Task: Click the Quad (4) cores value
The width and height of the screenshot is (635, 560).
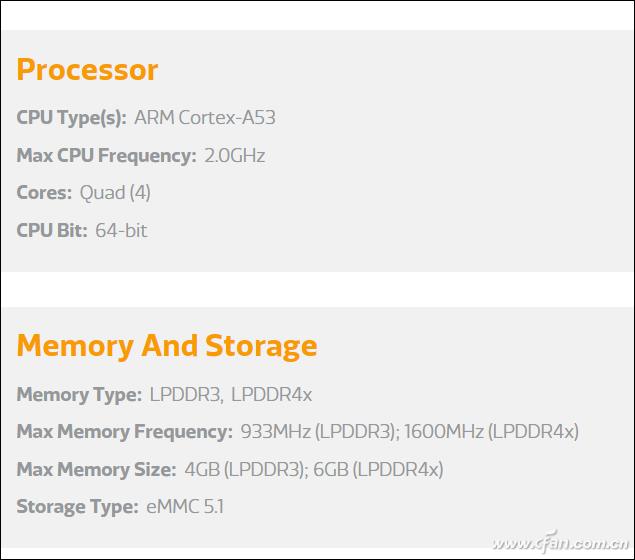Action: click(115, 193)
